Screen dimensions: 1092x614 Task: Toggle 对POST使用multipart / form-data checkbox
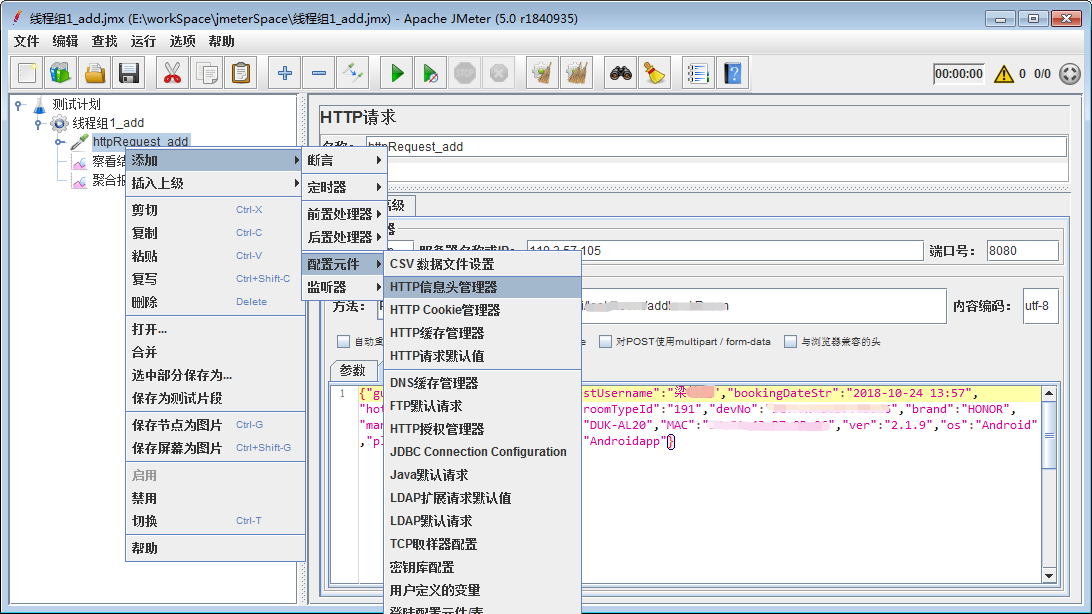[x=605, y=342]
